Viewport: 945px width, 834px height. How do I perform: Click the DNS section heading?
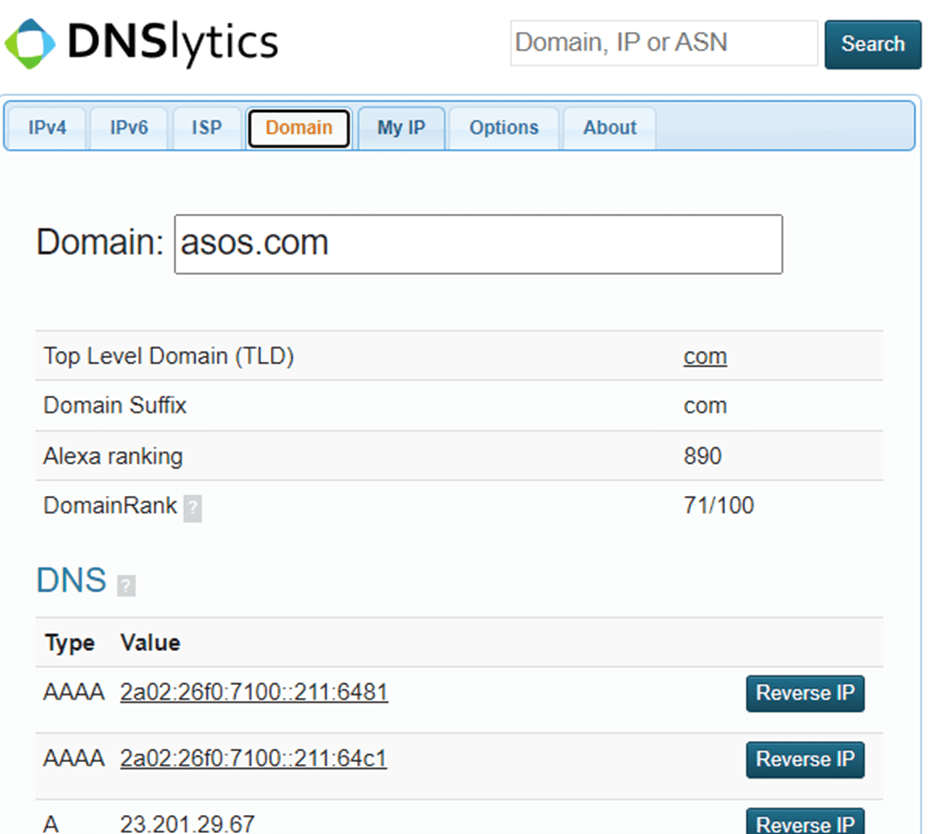click(72, 580)
